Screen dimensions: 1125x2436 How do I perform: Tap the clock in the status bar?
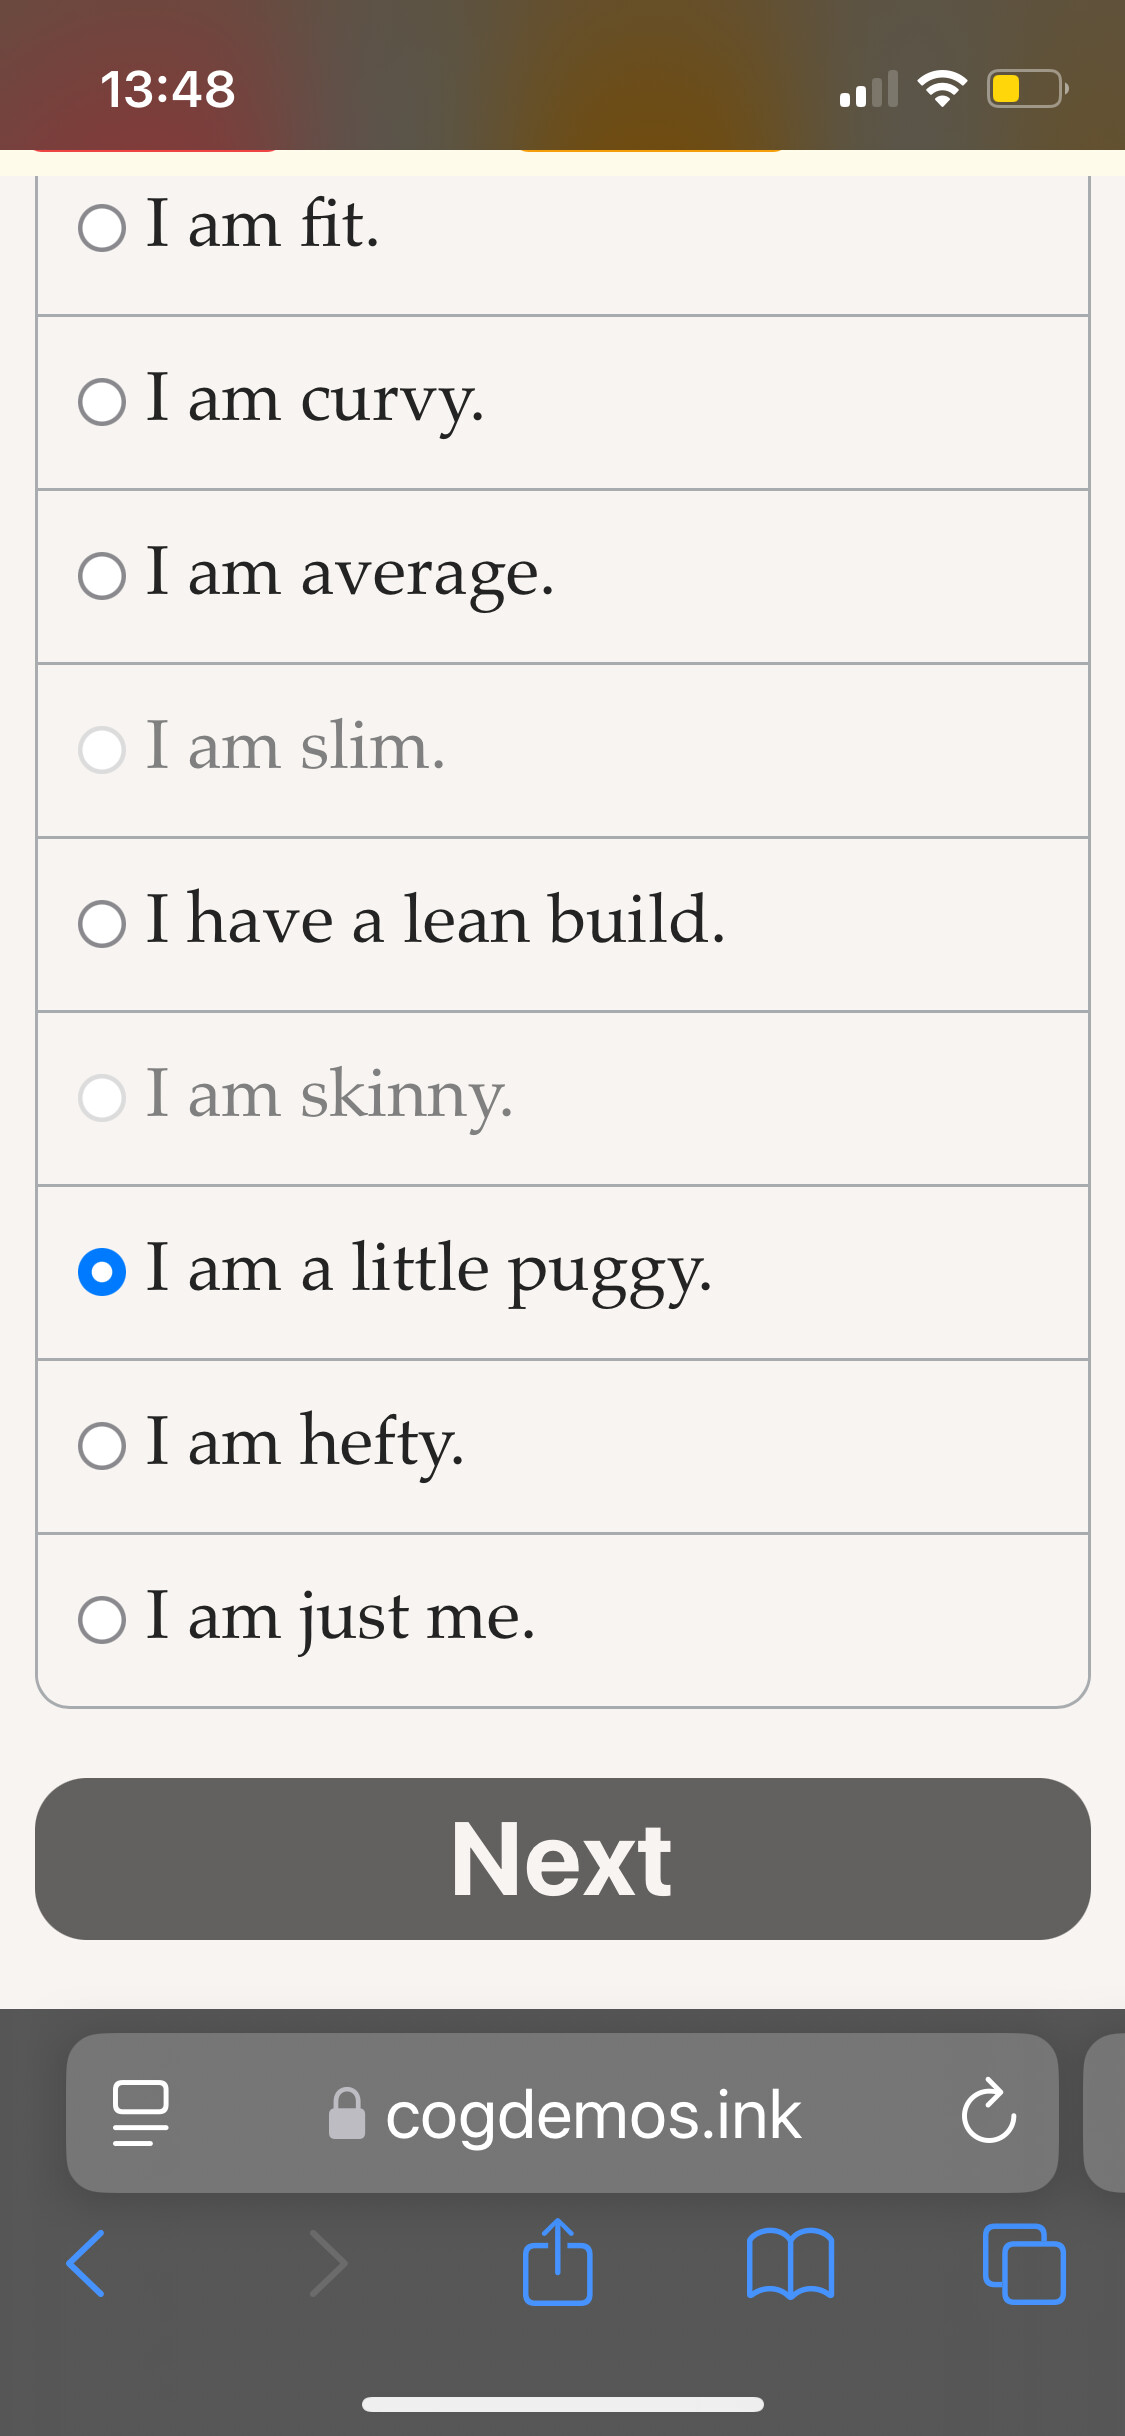pos(168,89)
